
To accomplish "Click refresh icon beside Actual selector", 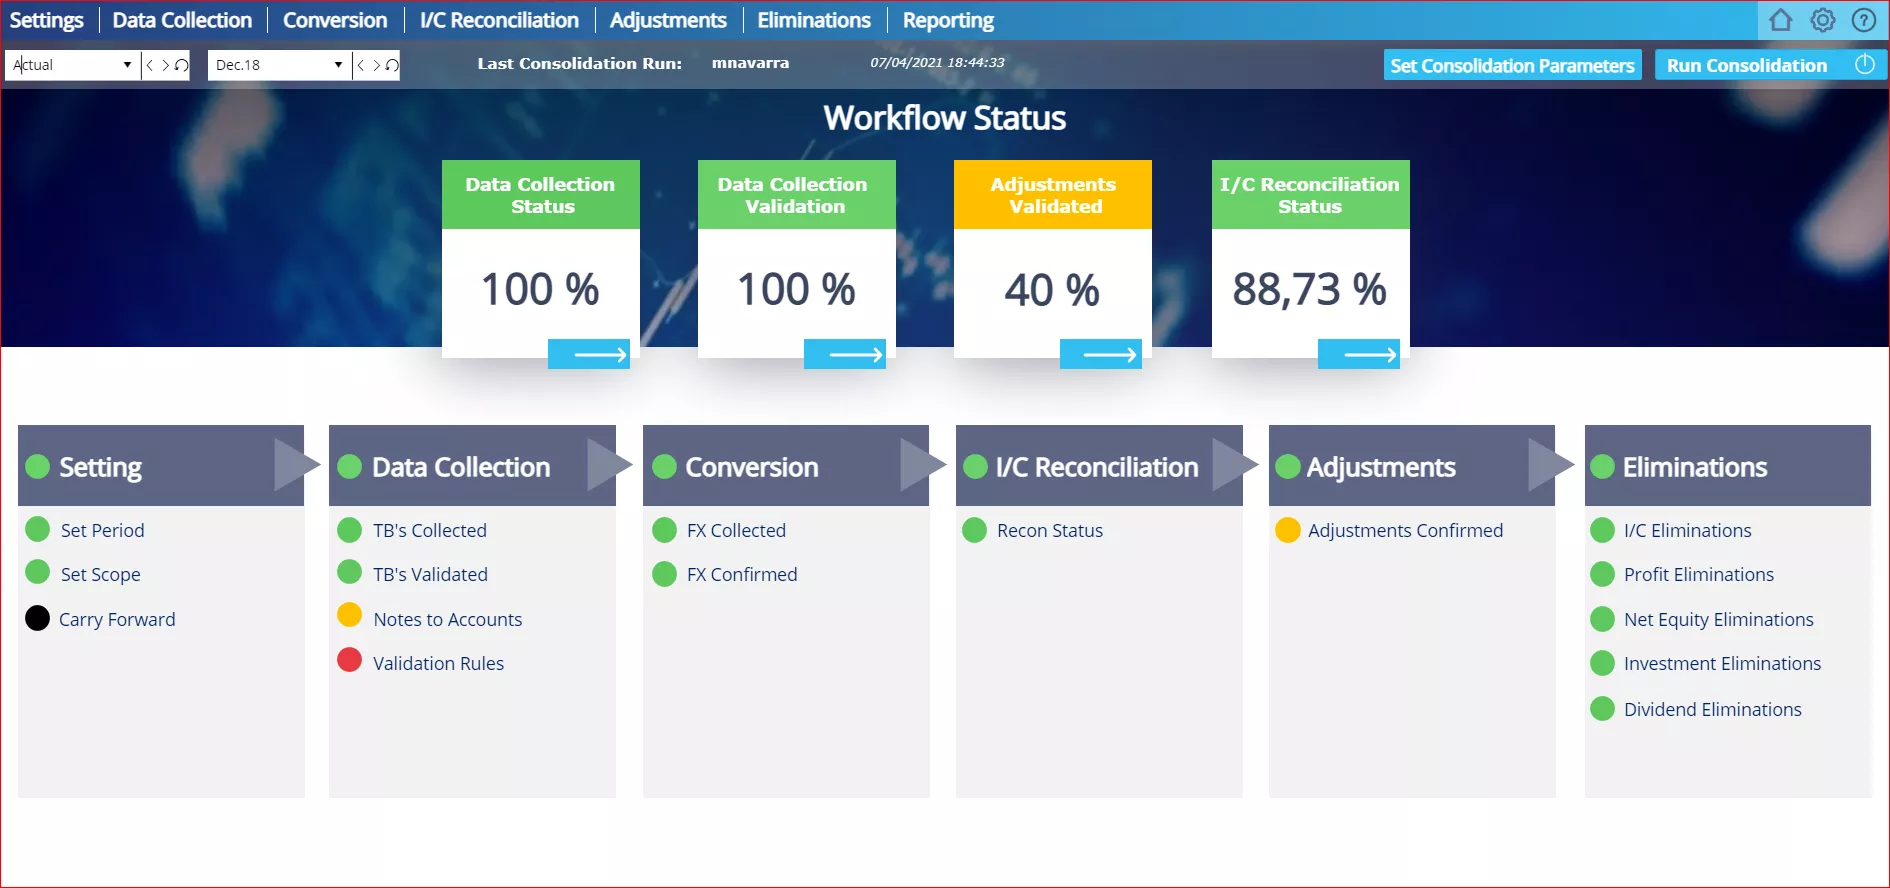I will [x=181, y=65].
